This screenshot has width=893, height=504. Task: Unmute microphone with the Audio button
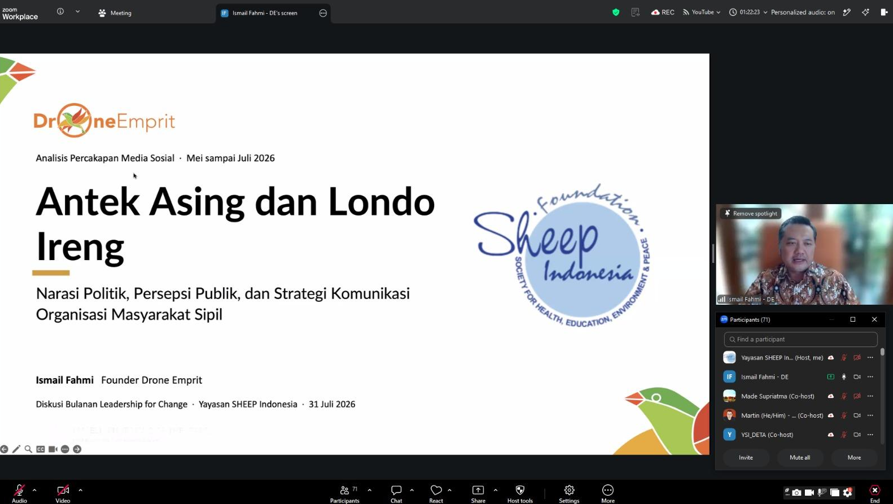(x=19, y=493)
